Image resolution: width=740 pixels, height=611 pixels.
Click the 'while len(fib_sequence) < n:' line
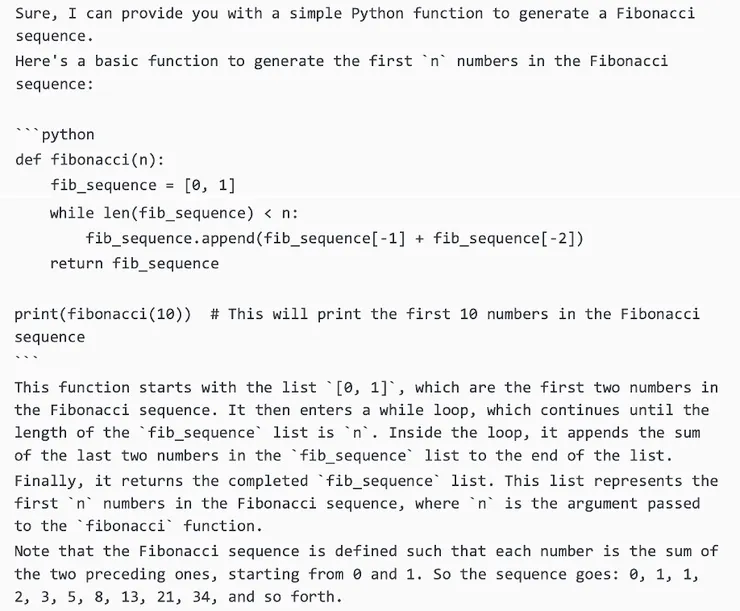point(174,213)
